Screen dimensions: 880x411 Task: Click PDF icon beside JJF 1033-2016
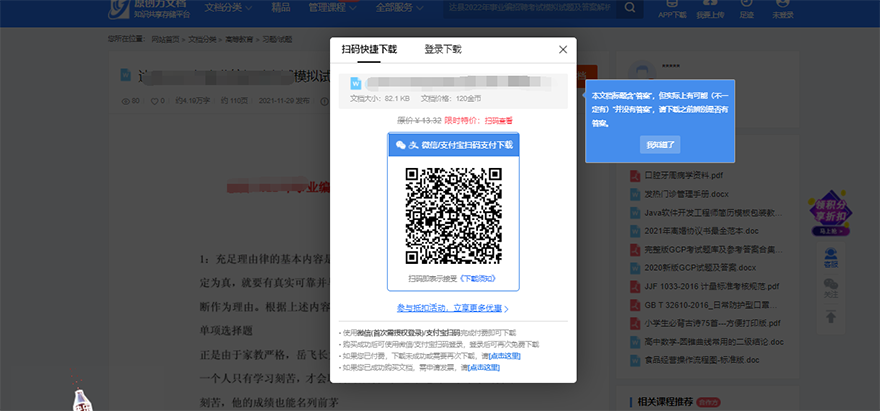[635, 286]
